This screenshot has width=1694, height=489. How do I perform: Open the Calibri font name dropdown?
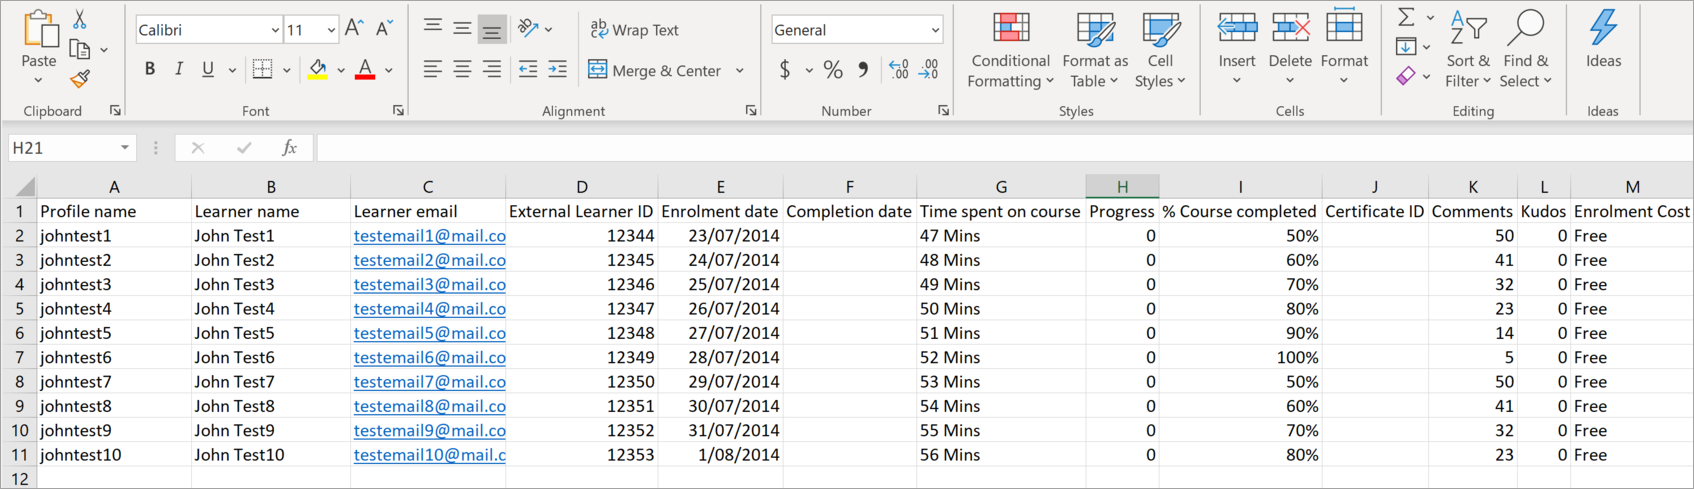click(x=275, y=30)
